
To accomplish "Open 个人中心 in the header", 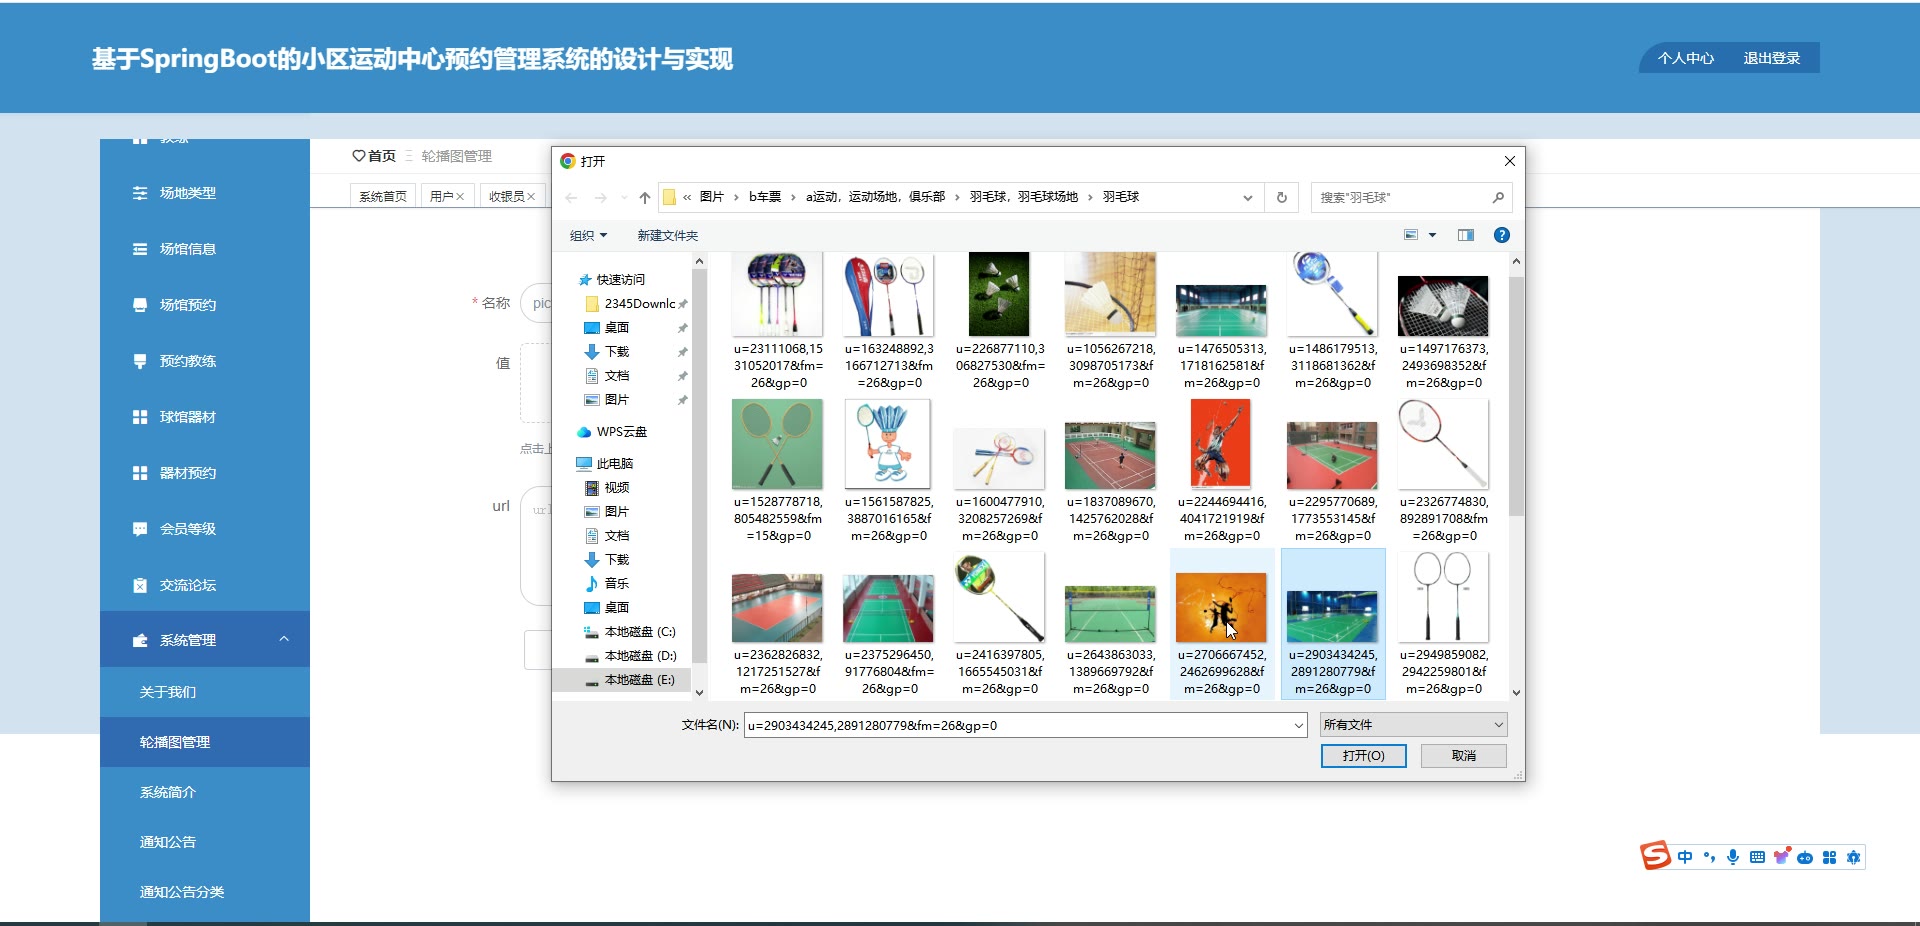I will click(x=1686, y=58).
